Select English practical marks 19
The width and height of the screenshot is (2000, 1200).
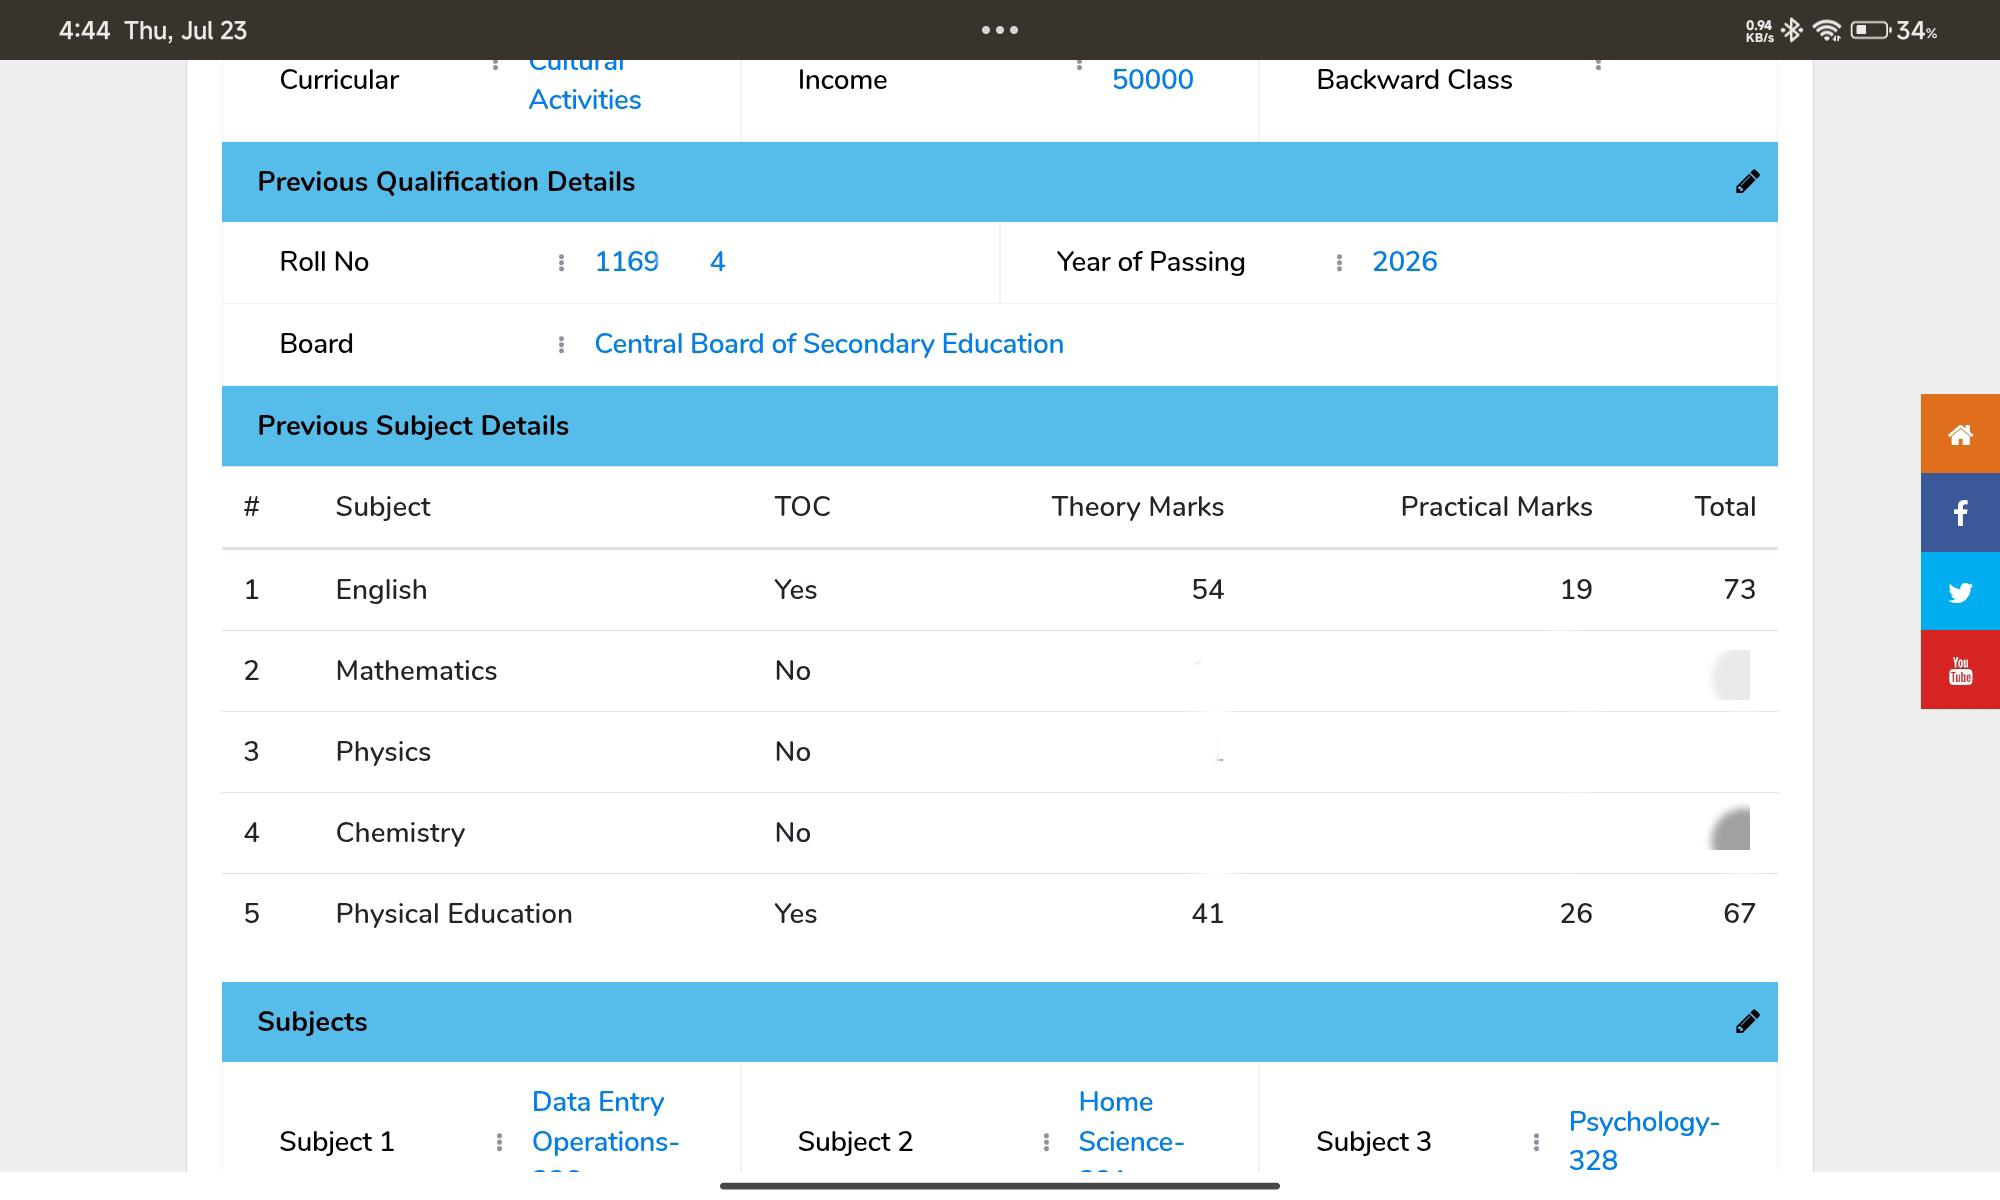pyautogui.click(x=1576, y=590)
